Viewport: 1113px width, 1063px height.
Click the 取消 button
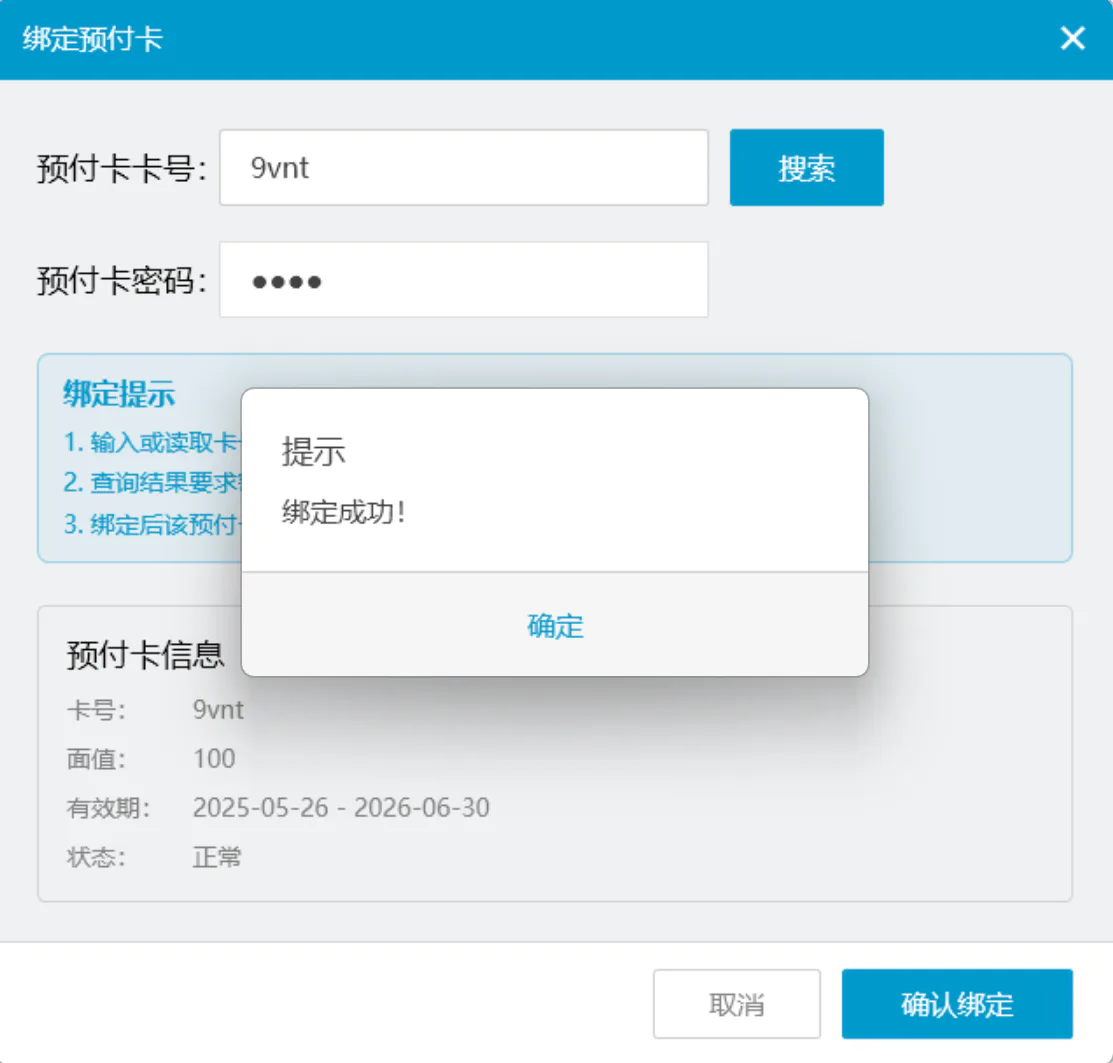736,1004
